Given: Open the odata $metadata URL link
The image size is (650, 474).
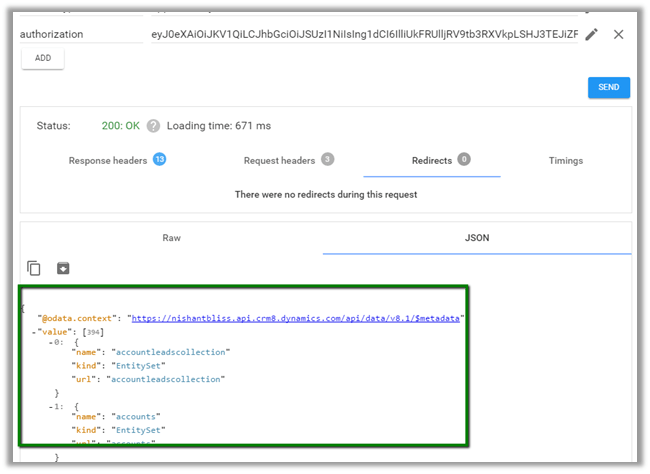Looking at the screenshot, I should coord(297,318).
